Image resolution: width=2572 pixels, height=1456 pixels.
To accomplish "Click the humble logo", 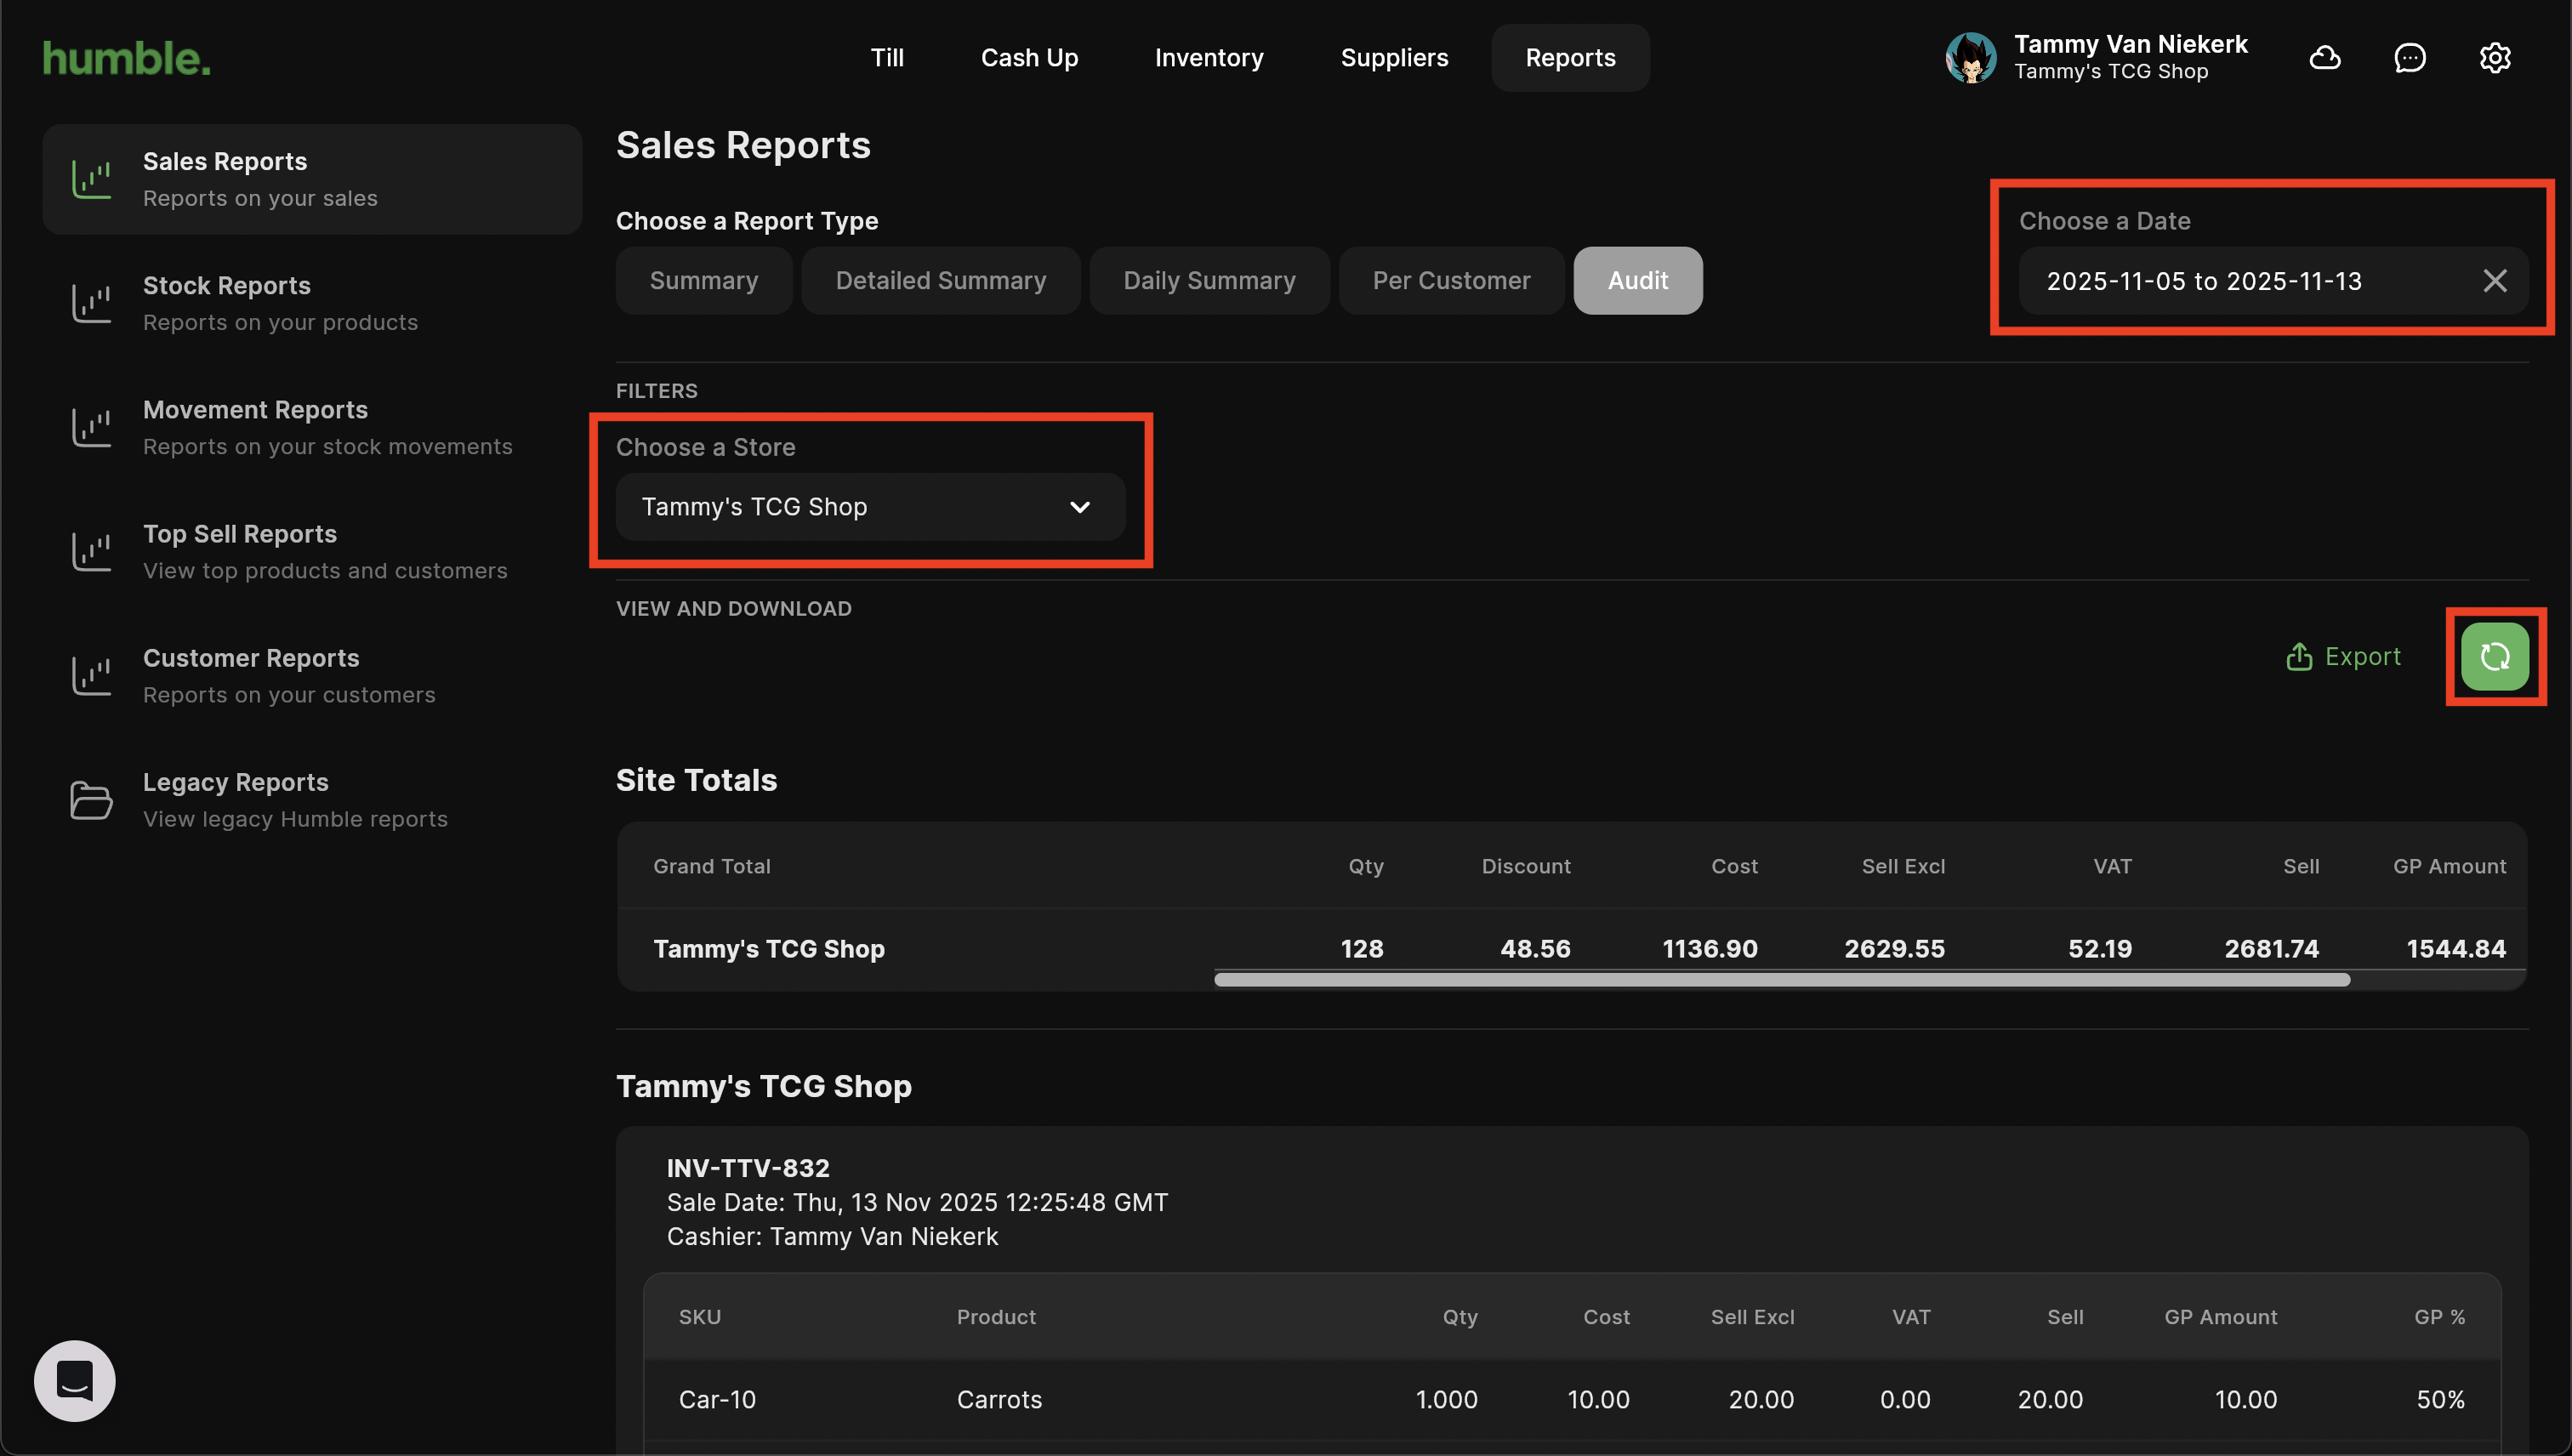I will [x=127, y=58].
